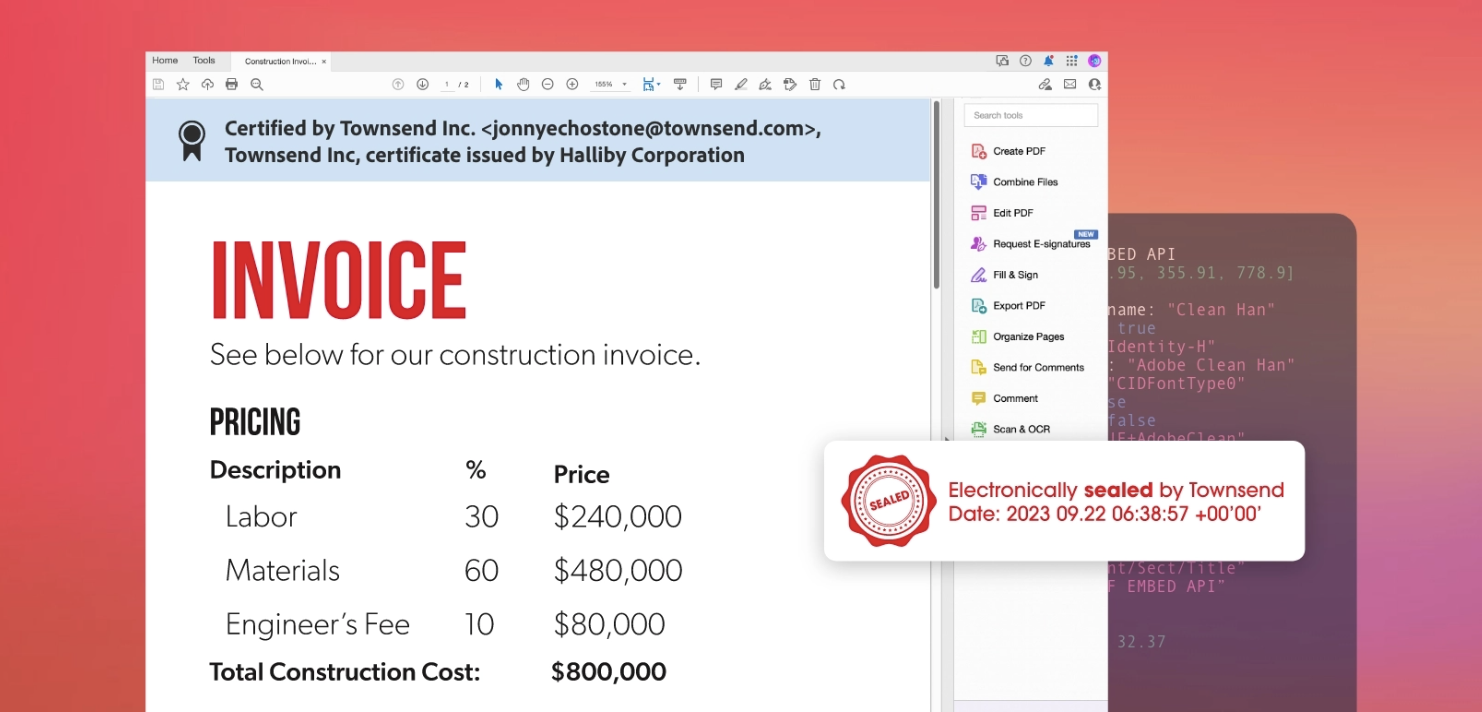1482x712 pixels.
Task: Collapse the right tools pane arrow
Action: tap(945, 438)
